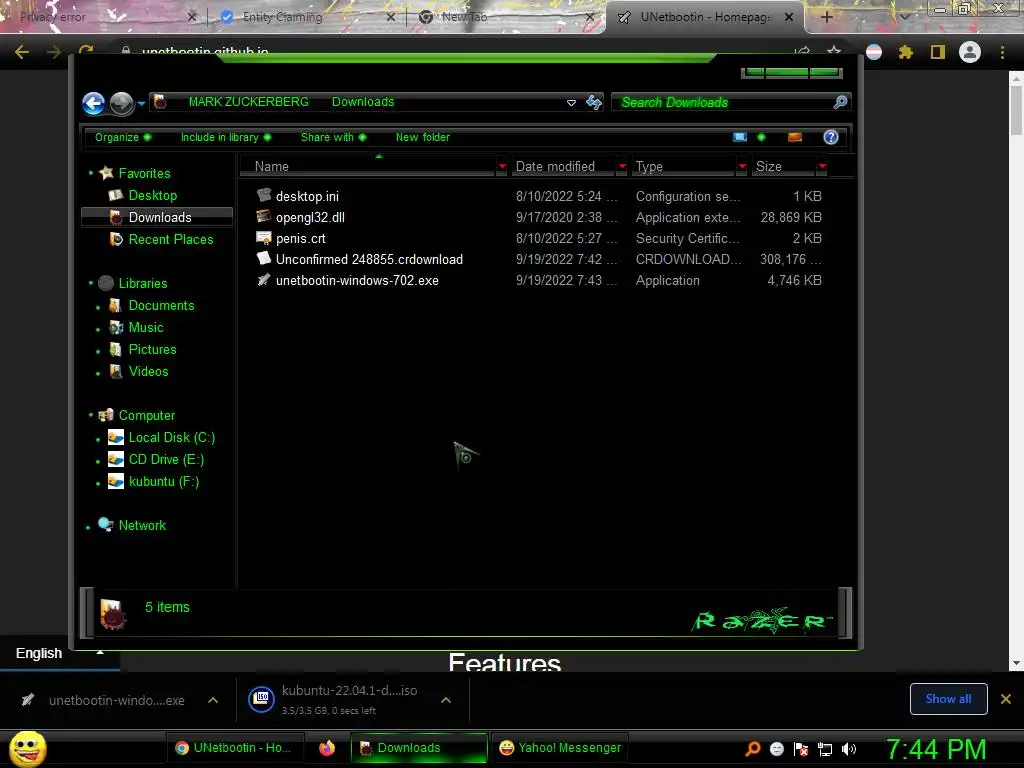
Task: Select the opengl32.dll file
Action: tap(310, 217)
